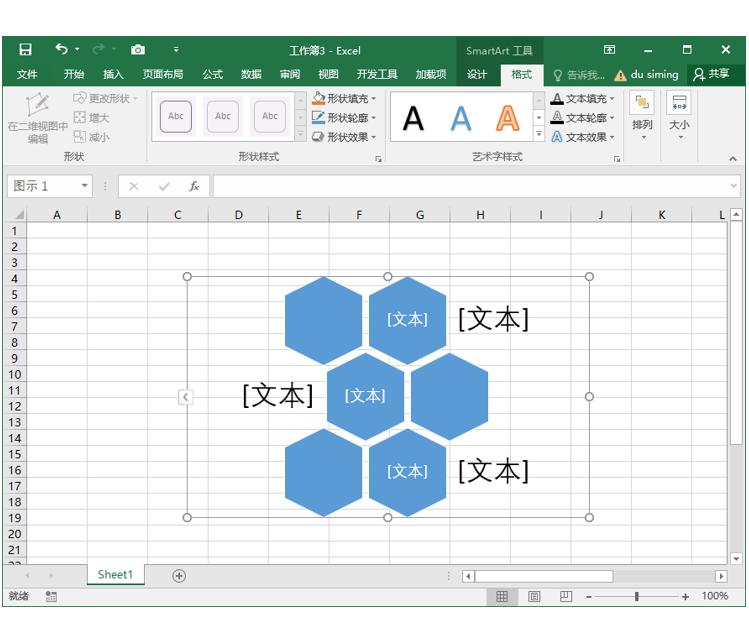Open the 形状填充 dropdown
Image resolution: width=749 pixels, height=639 pixels.
(344, 98)
